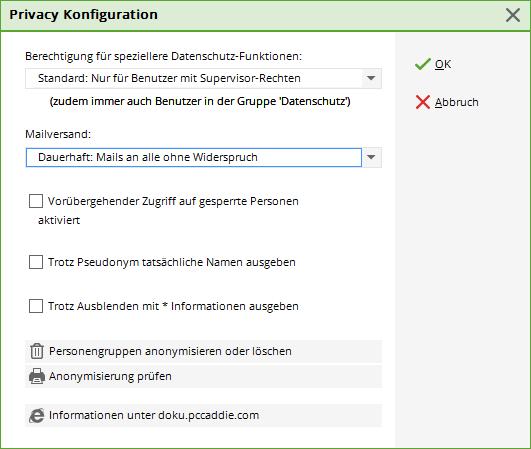Click the red X Abbruch icon
This screenshot has height=449, width=531.
pos(423,102)
